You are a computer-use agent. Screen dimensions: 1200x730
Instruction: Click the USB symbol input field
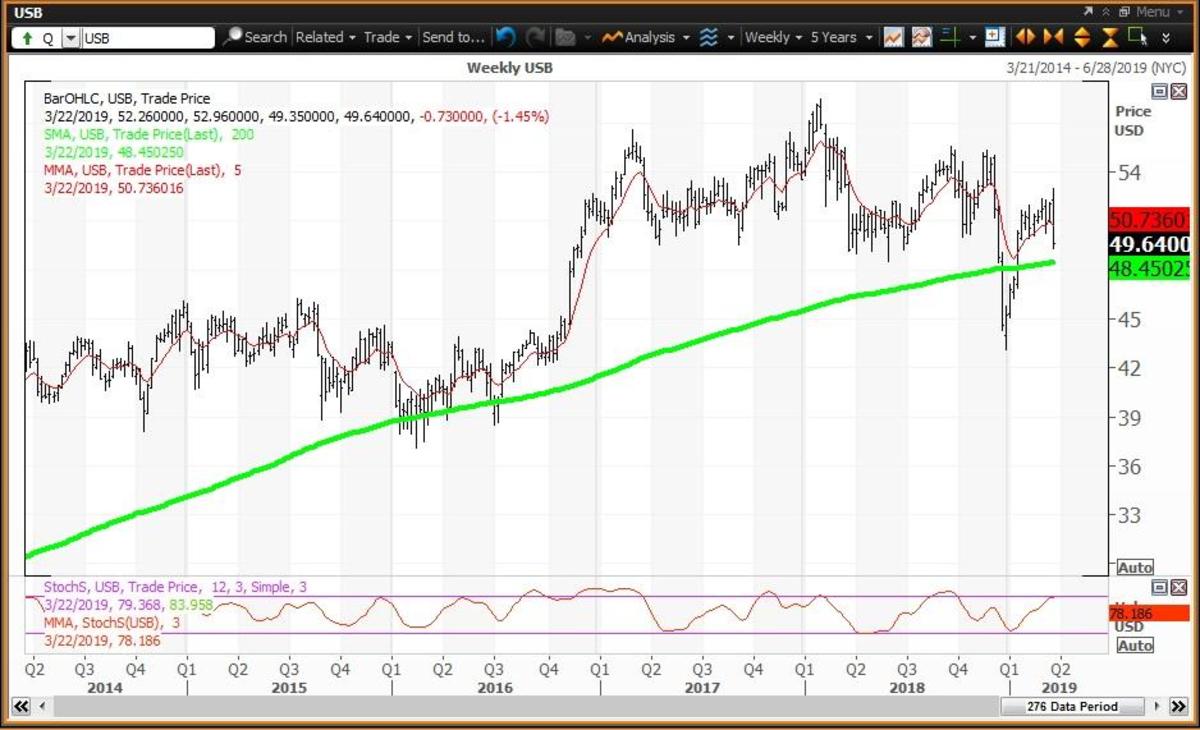tap(147, 38)
